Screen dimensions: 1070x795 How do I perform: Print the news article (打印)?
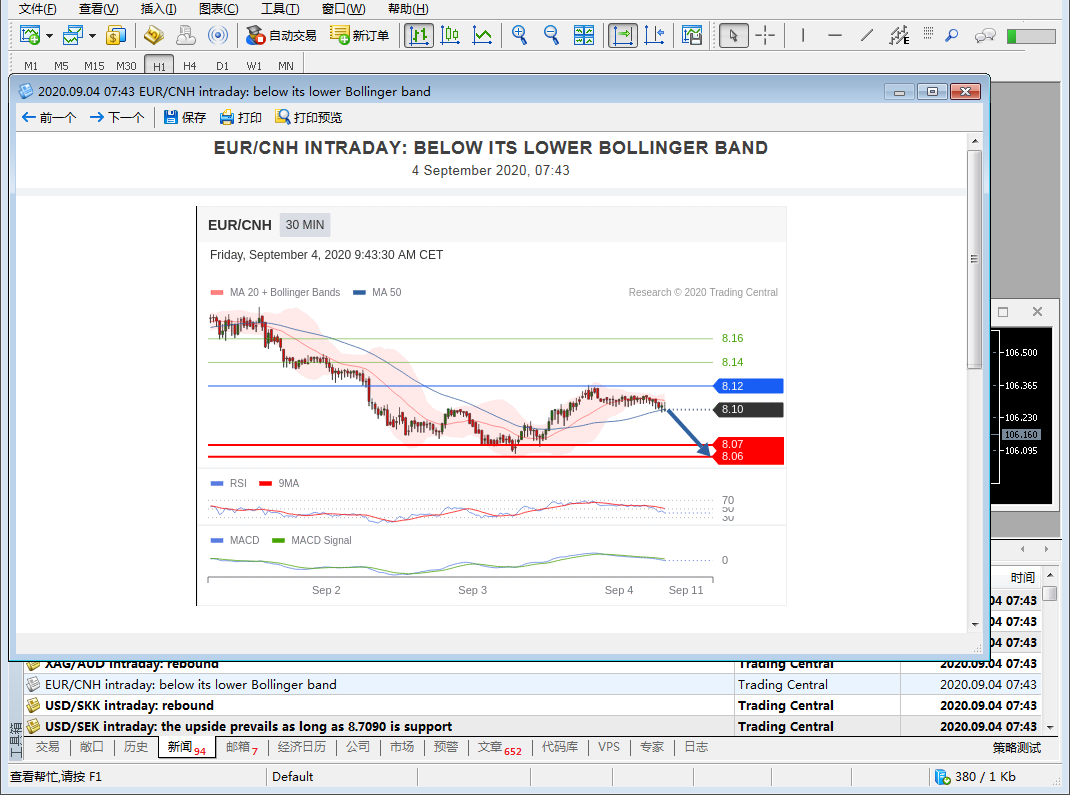pyautogui.click(x=240, y=117)
